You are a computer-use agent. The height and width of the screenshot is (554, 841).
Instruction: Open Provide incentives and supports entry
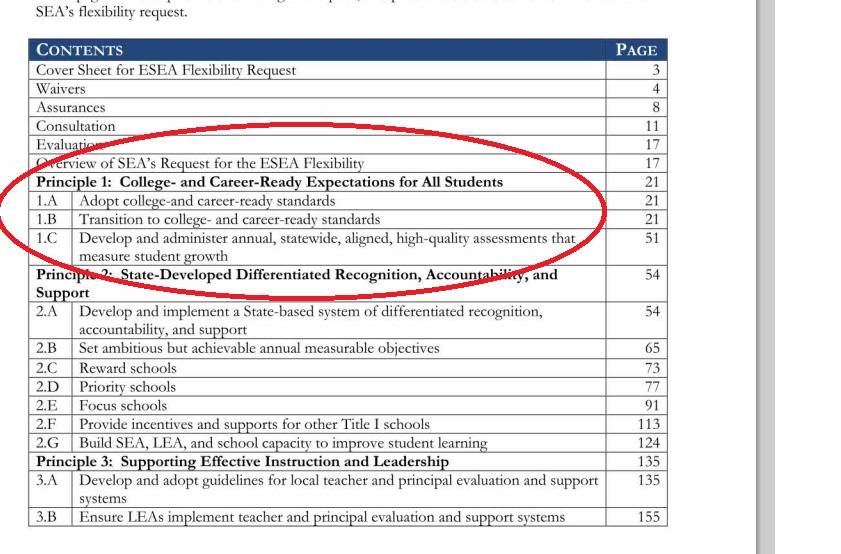[254, 424]
